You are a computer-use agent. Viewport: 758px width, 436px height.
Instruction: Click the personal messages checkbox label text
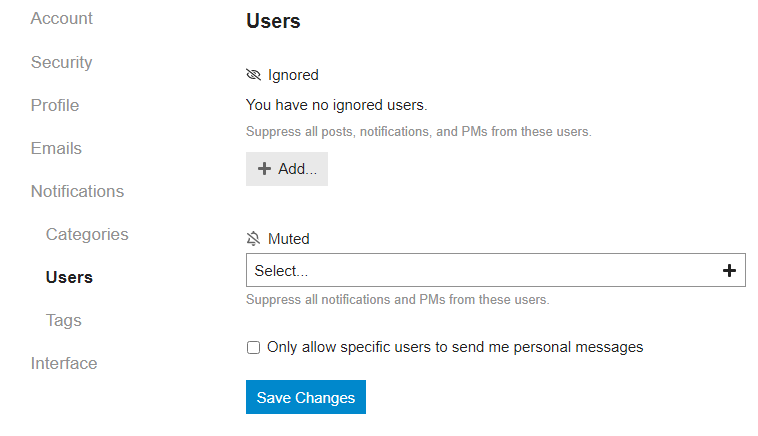(x=455, y=347)
